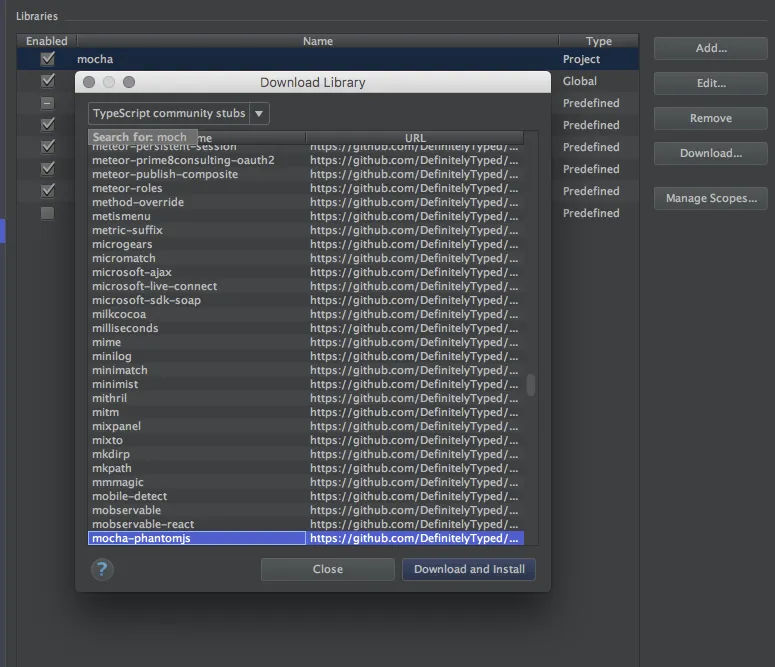Select mmmagic entry

point(197,482)
